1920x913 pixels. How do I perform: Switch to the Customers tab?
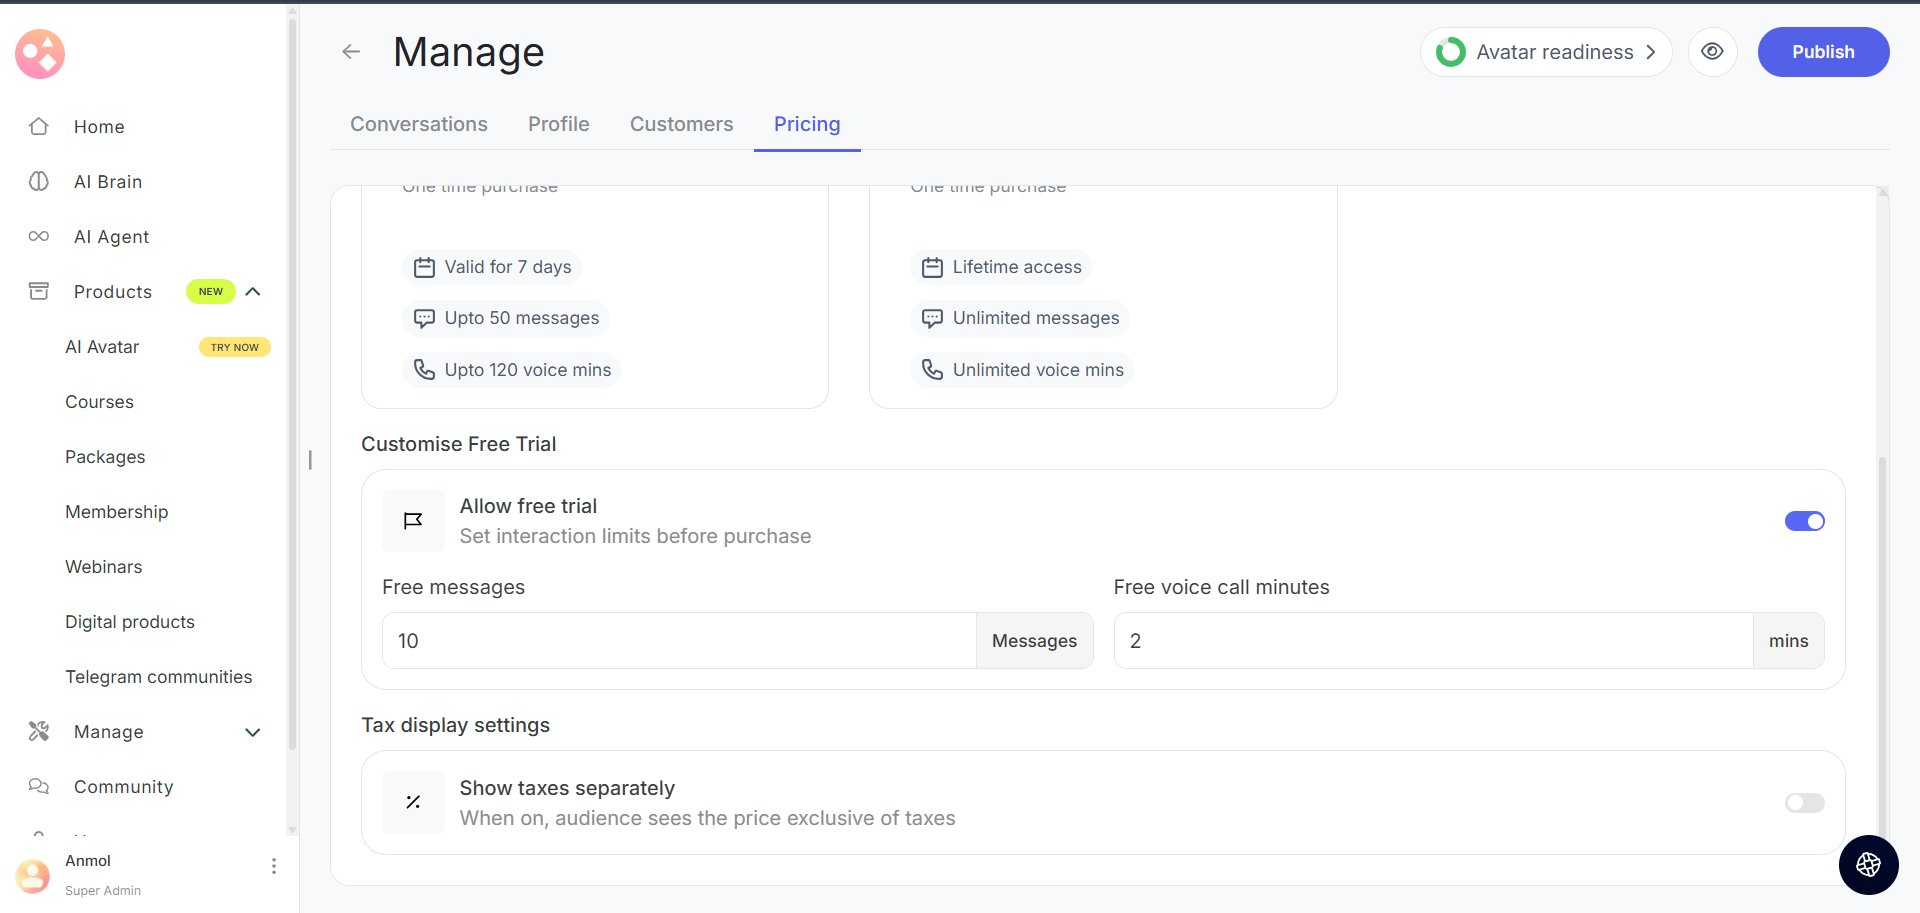[681, 124]
